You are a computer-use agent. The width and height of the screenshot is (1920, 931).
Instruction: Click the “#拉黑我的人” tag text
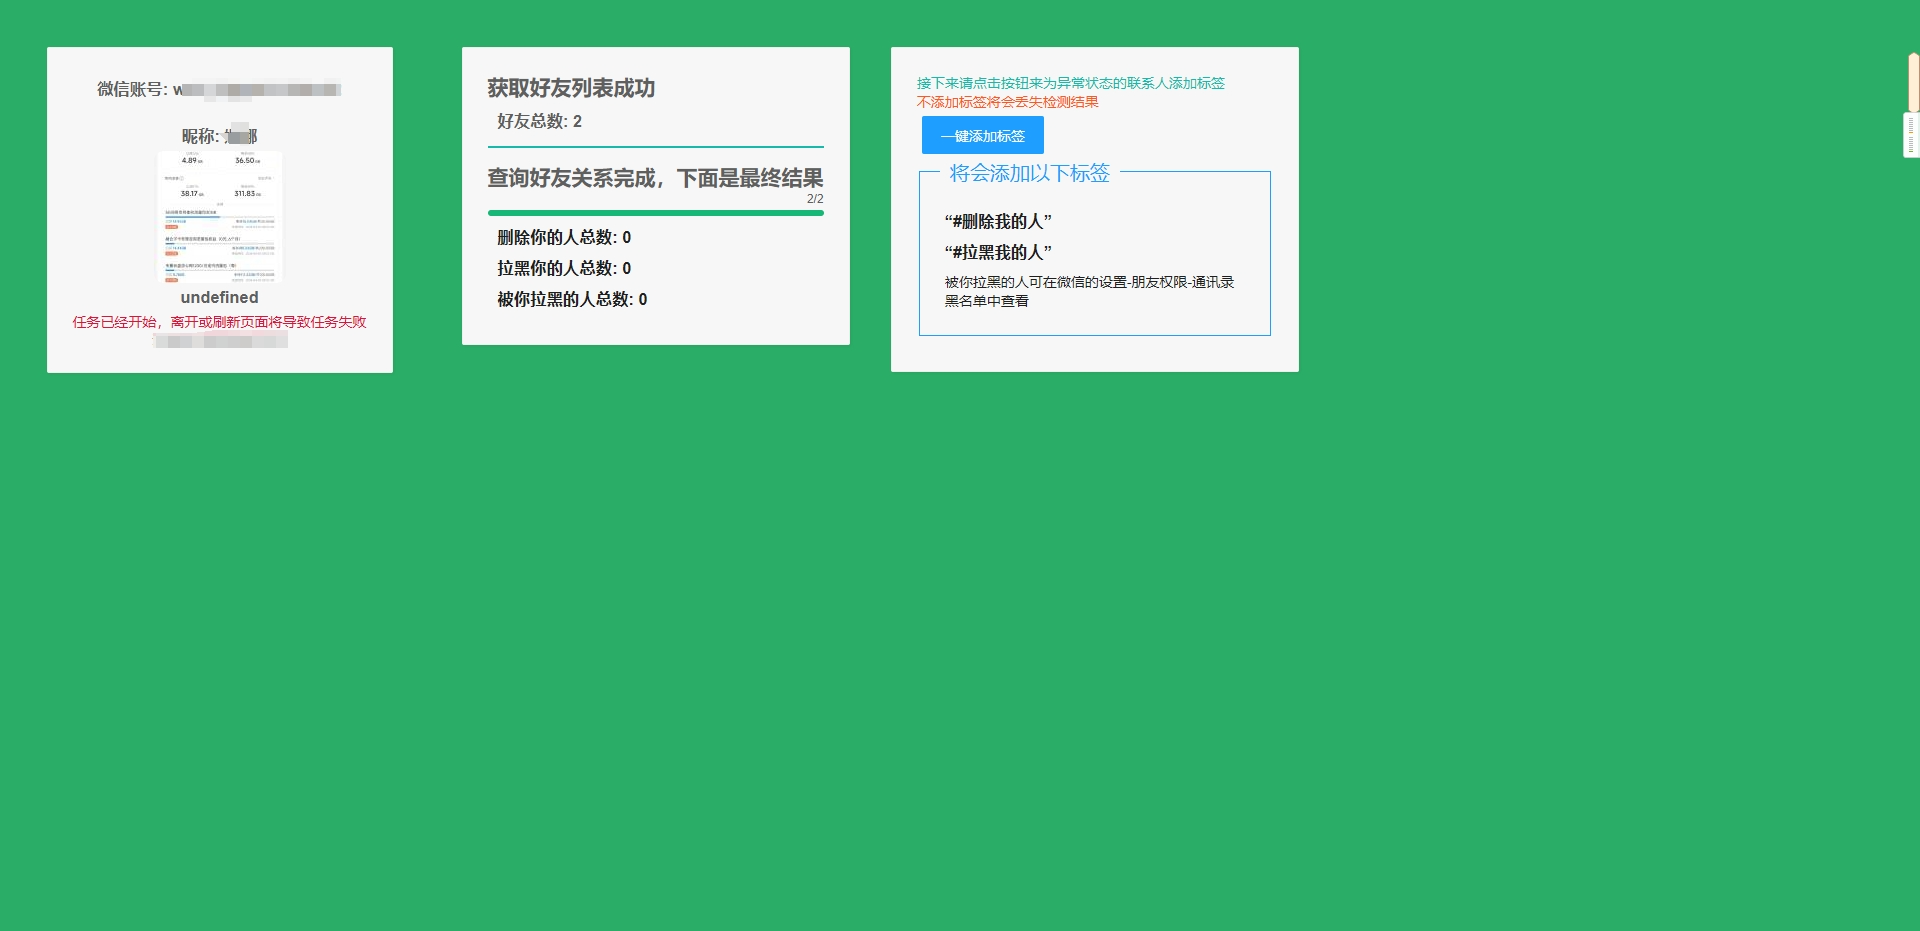tap(998, 252)
